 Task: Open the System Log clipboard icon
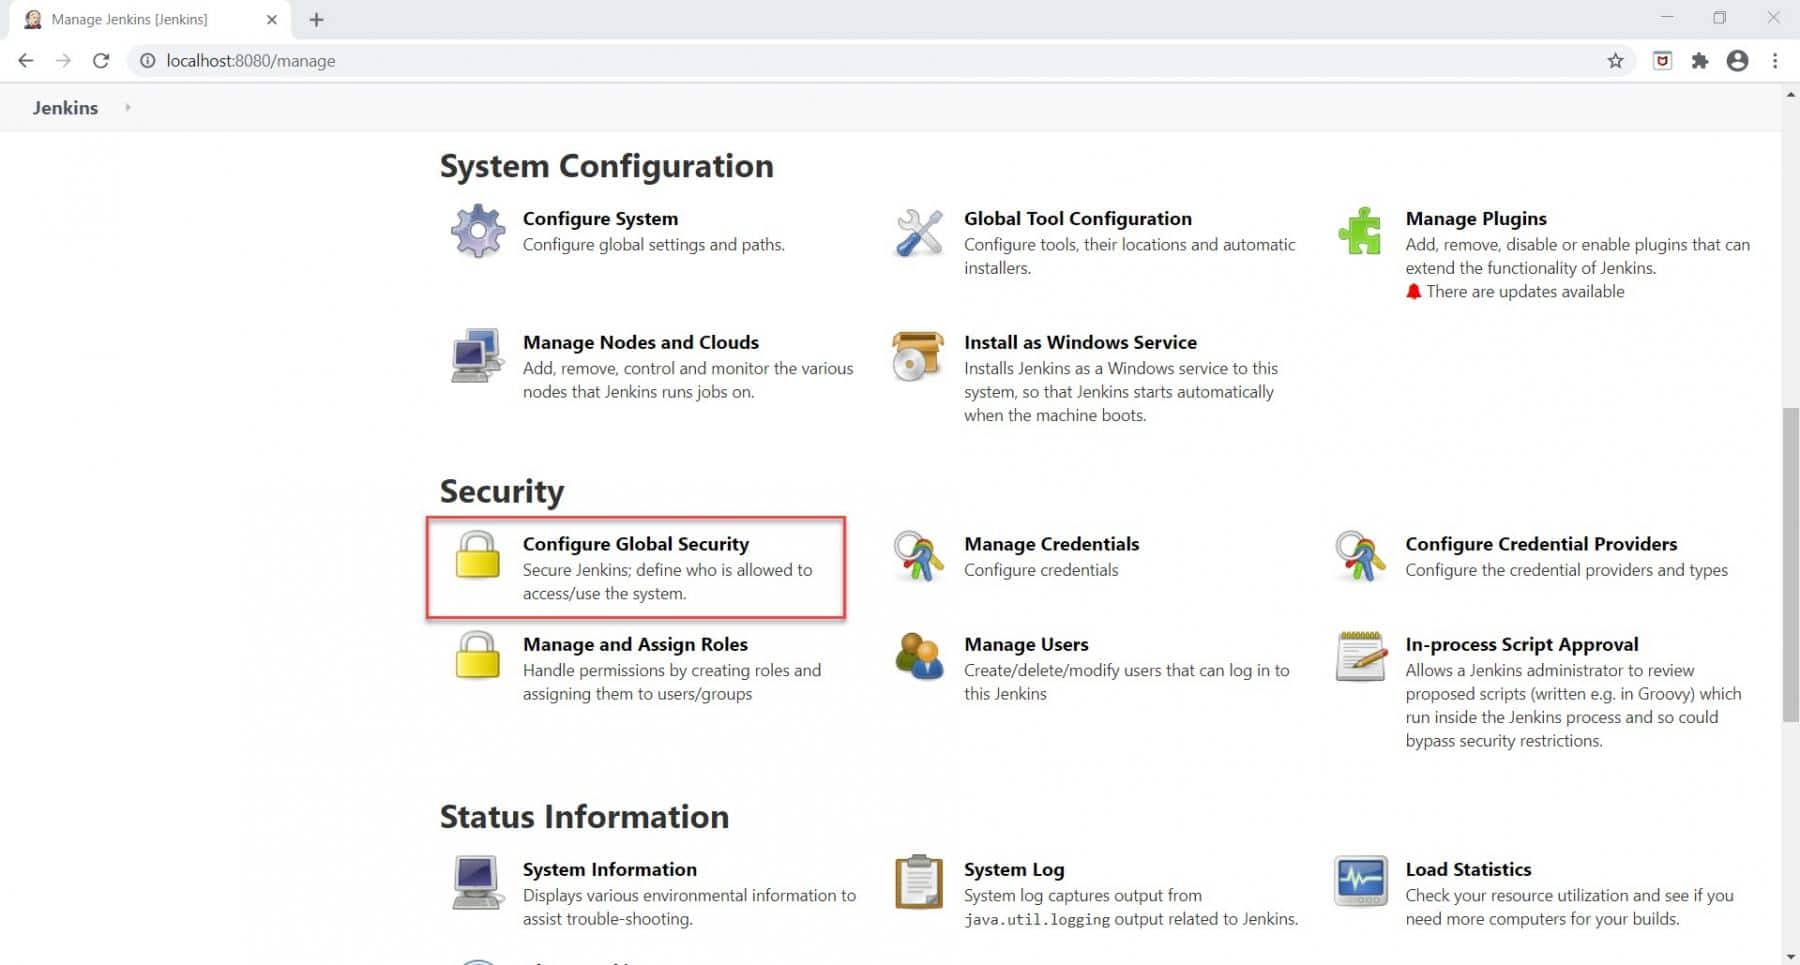917,882
